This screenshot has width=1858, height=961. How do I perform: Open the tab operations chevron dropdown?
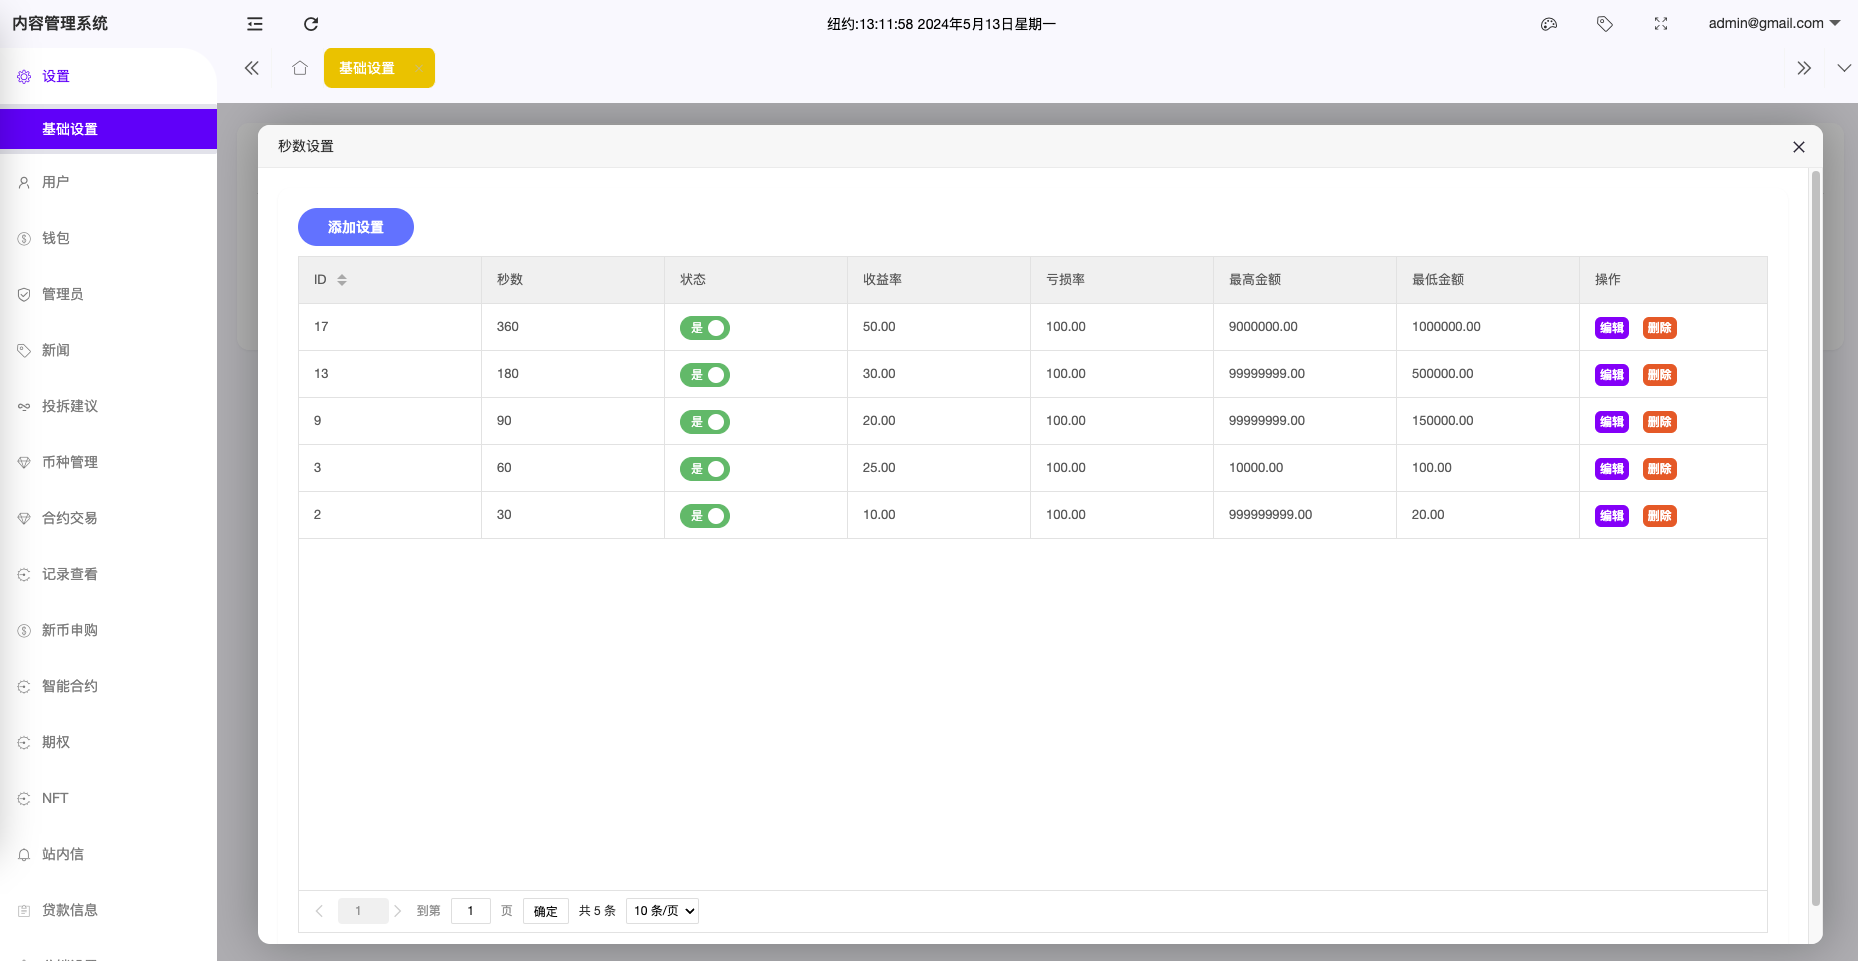coord(1844,68)
